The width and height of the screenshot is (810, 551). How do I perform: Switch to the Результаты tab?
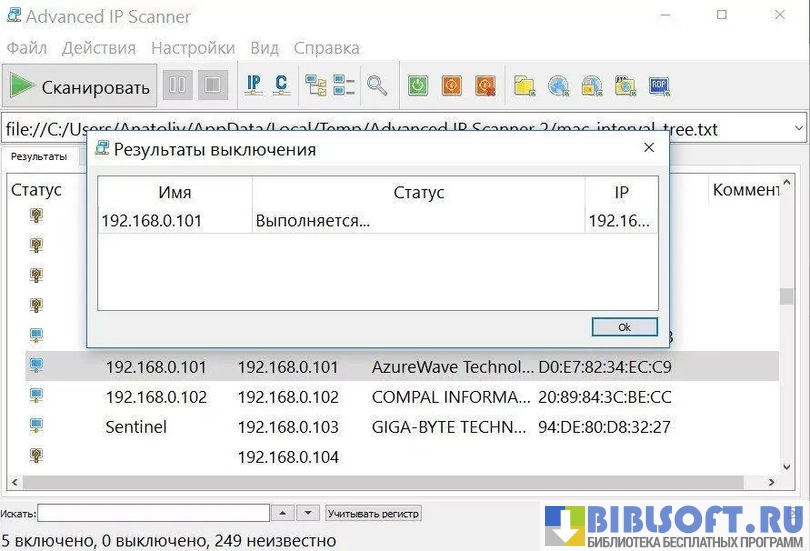[38, 157]
